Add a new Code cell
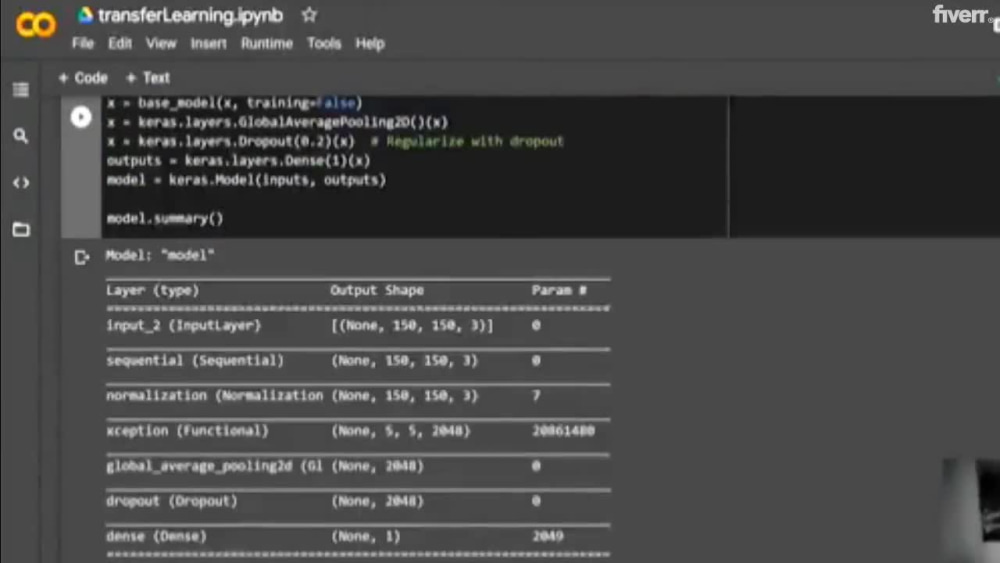The width and height of the screenshot is (1000, 563). (x=83, y=78)
